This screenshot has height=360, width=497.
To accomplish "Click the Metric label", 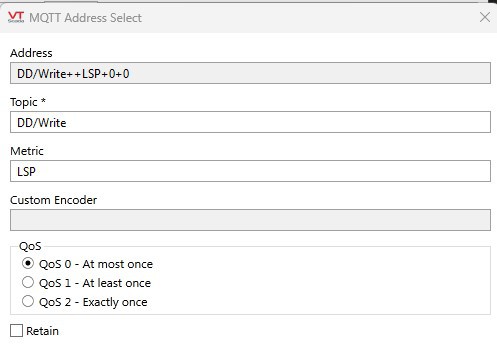I will tap(27, 151).
